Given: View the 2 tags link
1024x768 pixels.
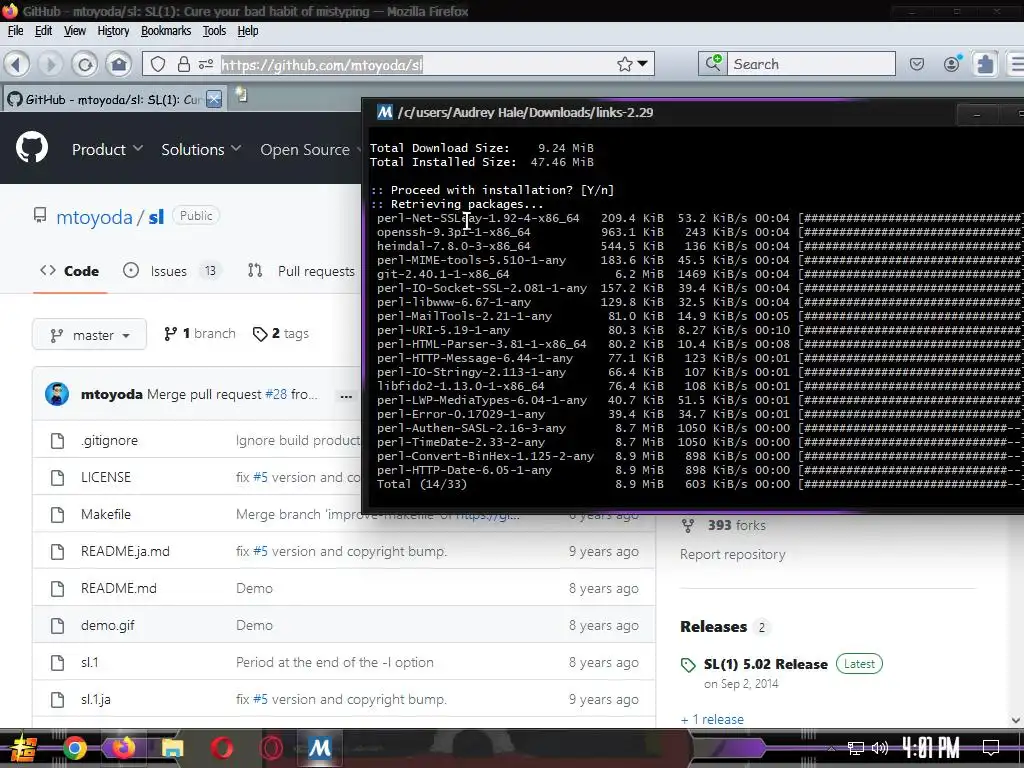Looking at the screenshot, I should coord(281,334).
